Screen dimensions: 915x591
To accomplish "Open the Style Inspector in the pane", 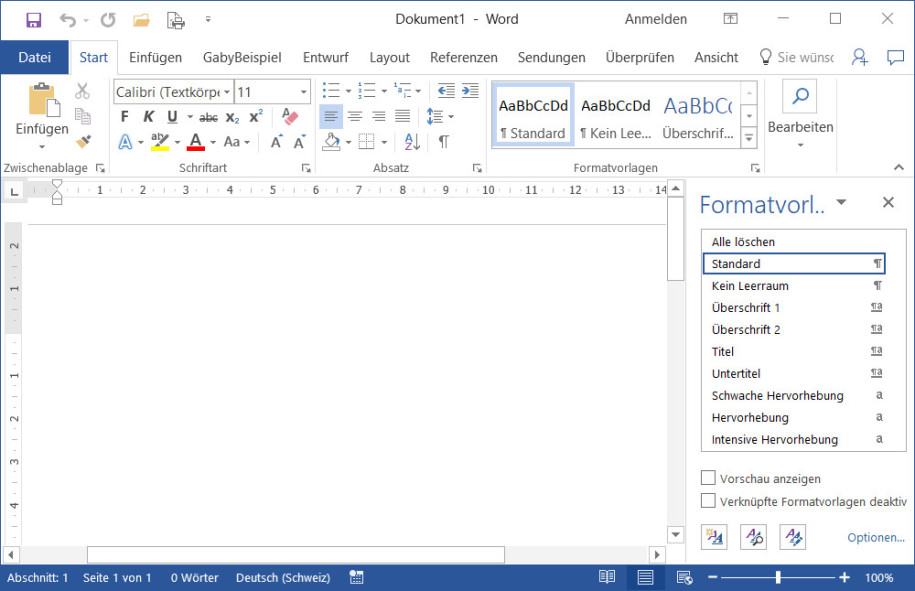I will [x=753, y=537].
